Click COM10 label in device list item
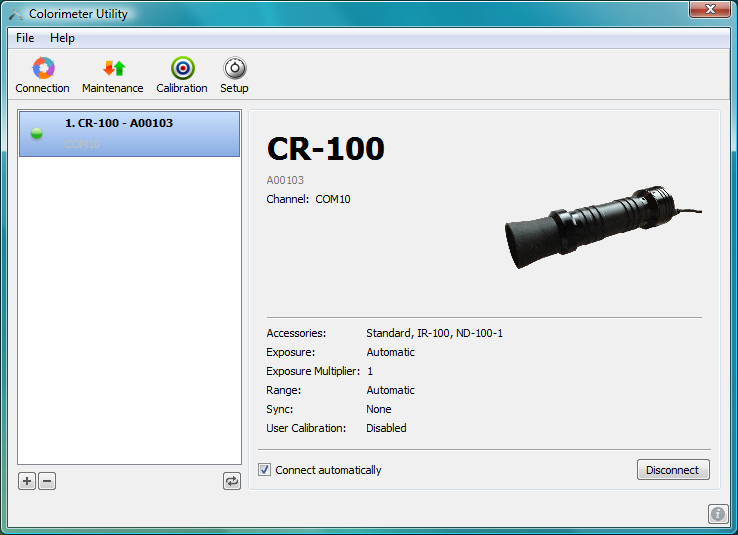 coord(82,144)
